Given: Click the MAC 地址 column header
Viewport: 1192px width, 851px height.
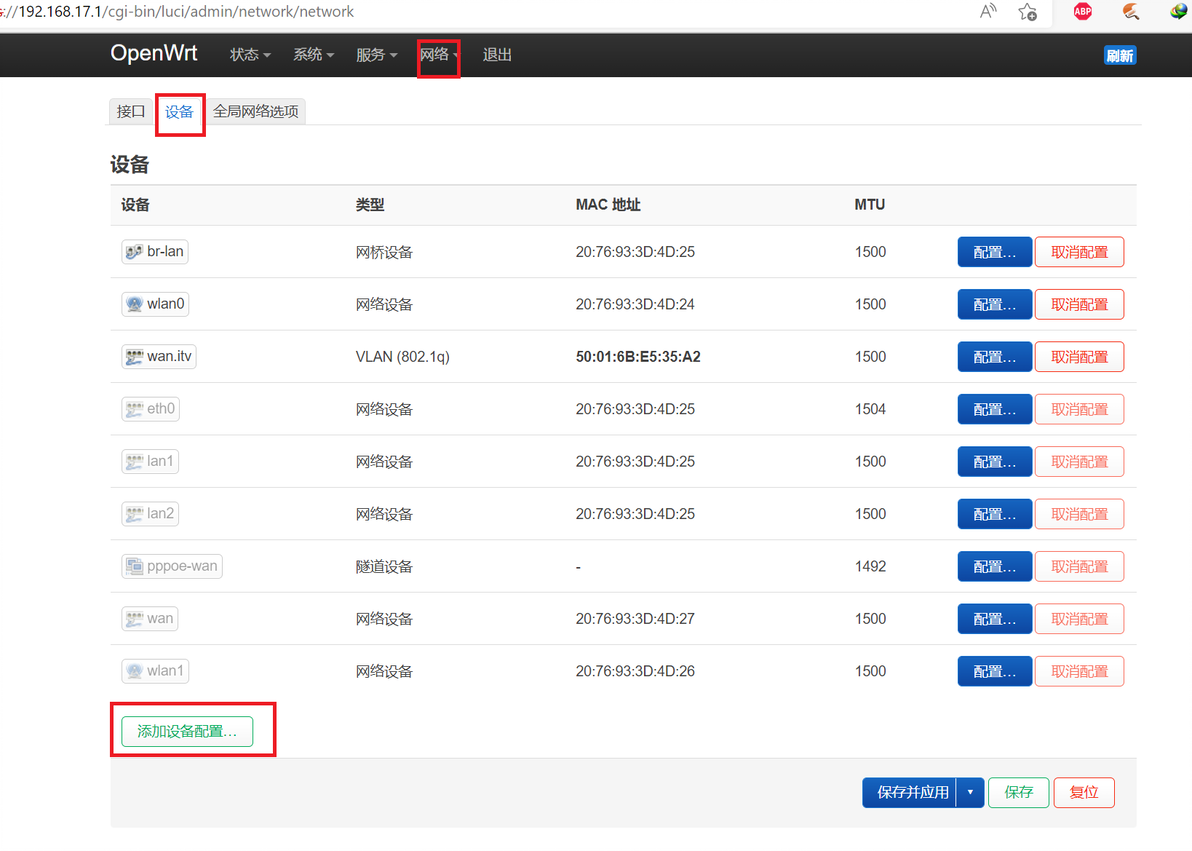Looking at the screenshot, I should click(607, 205).
